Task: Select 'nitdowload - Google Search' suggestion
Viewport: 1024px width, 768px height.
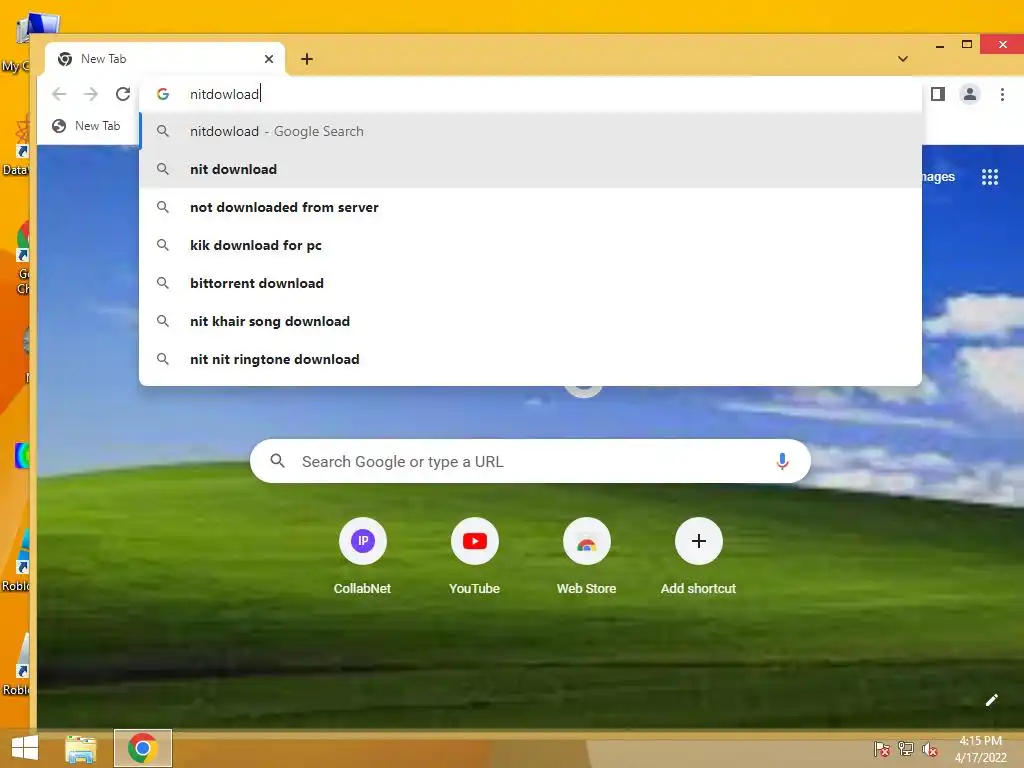Action: tap(530, 131)
